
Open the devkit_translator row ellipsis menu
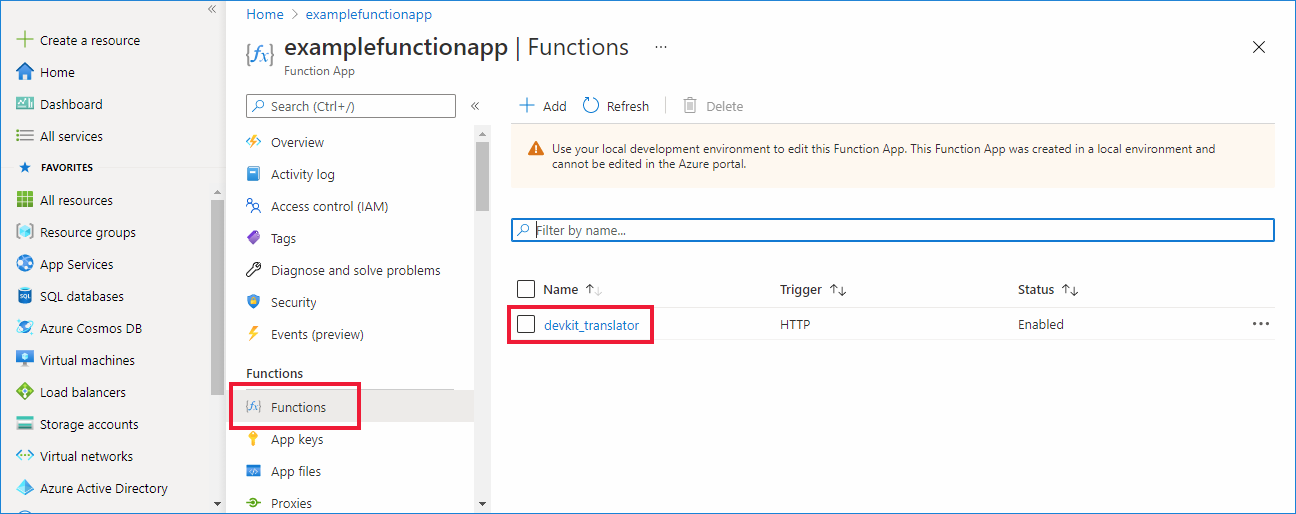click(x=1260, y=324)
